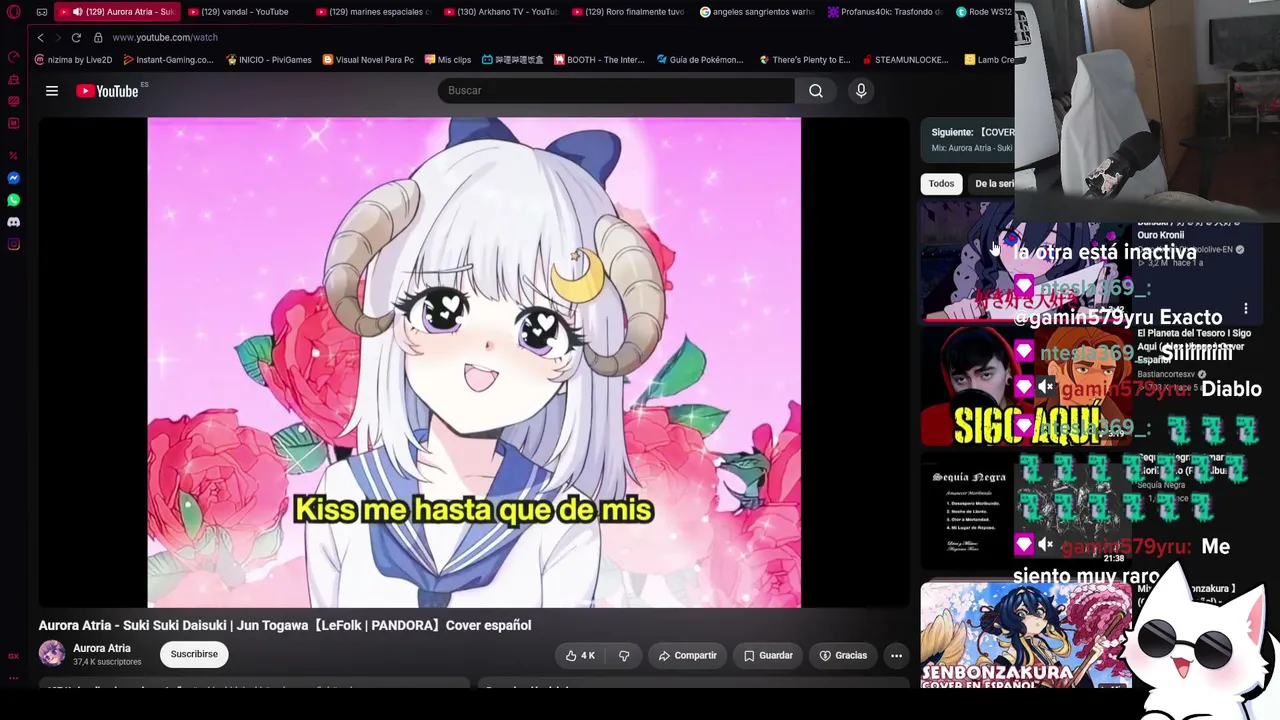Switch to the marines espaciales tab

(372, 12)
